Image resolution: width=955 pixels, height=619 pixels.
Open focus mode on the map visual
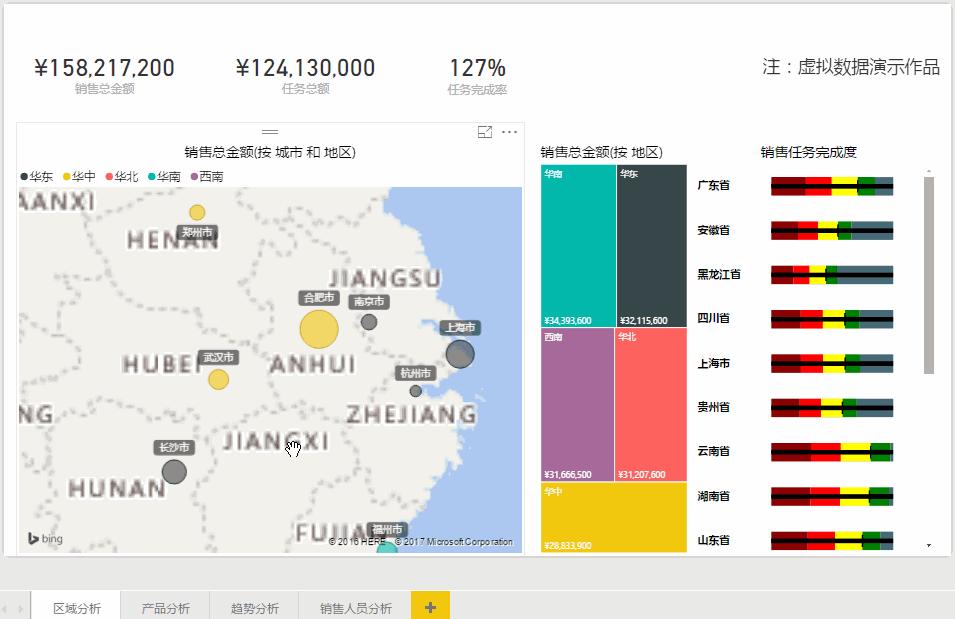pos(484,131)
